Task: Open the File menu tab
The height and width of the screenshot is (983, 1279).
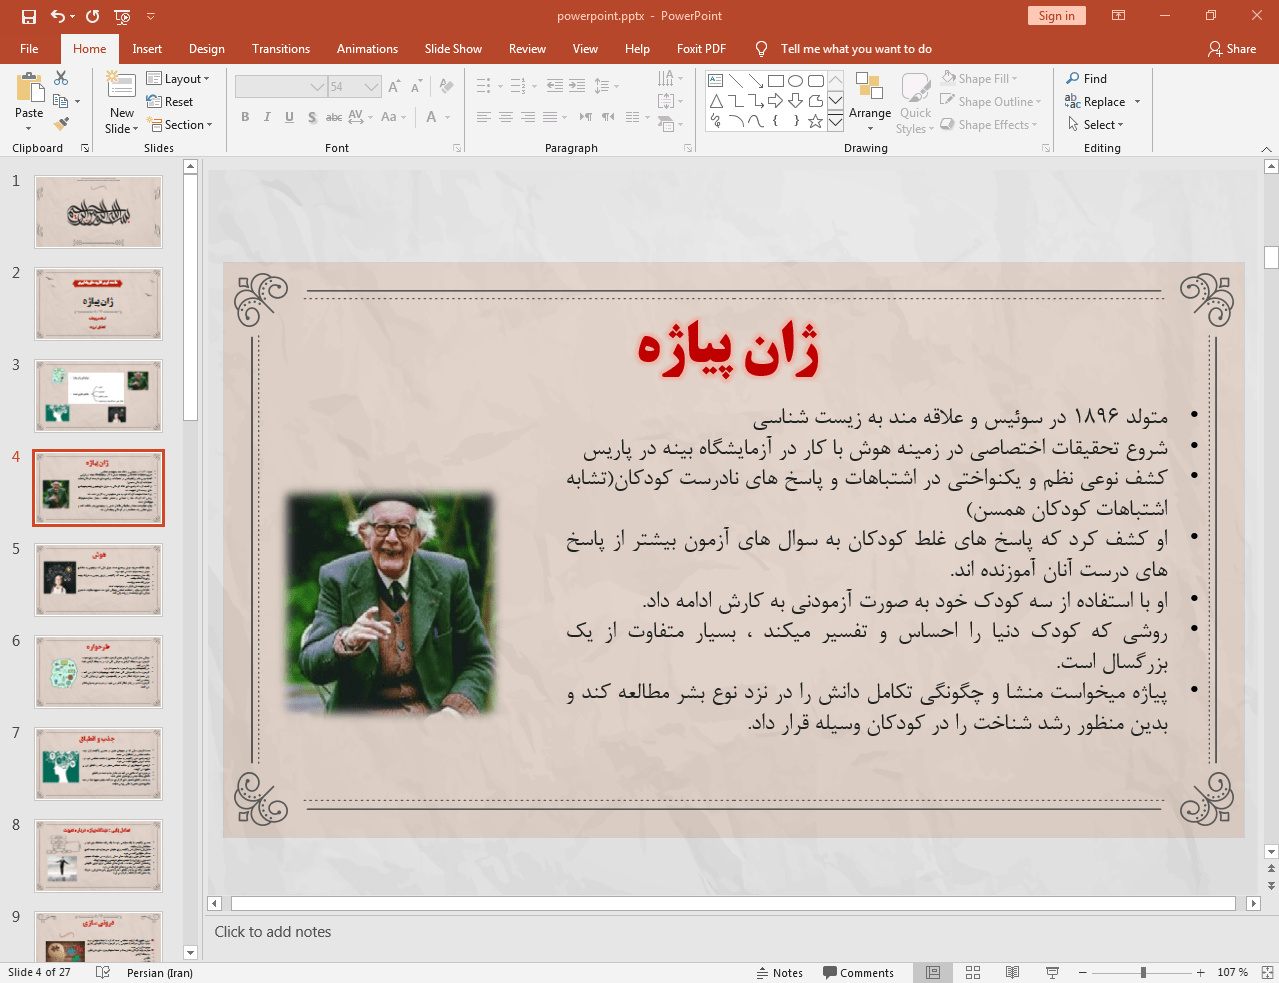Action: coord(29,49)
